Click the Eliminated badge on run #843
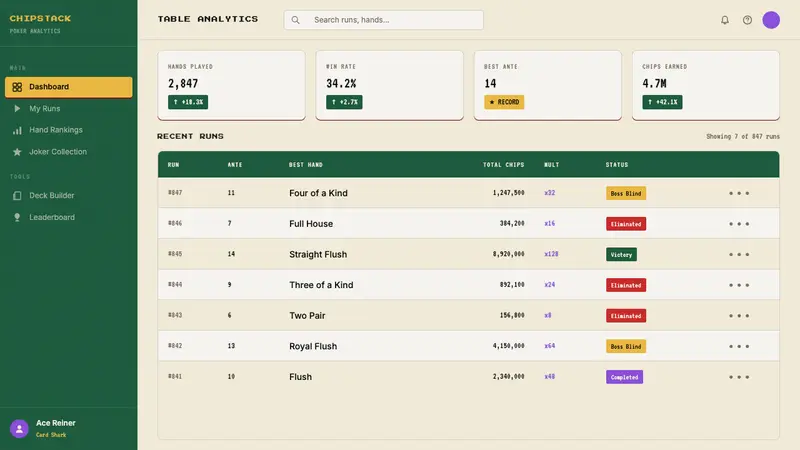The width and height of the screenshot is (800, 450). coord(626,316)
